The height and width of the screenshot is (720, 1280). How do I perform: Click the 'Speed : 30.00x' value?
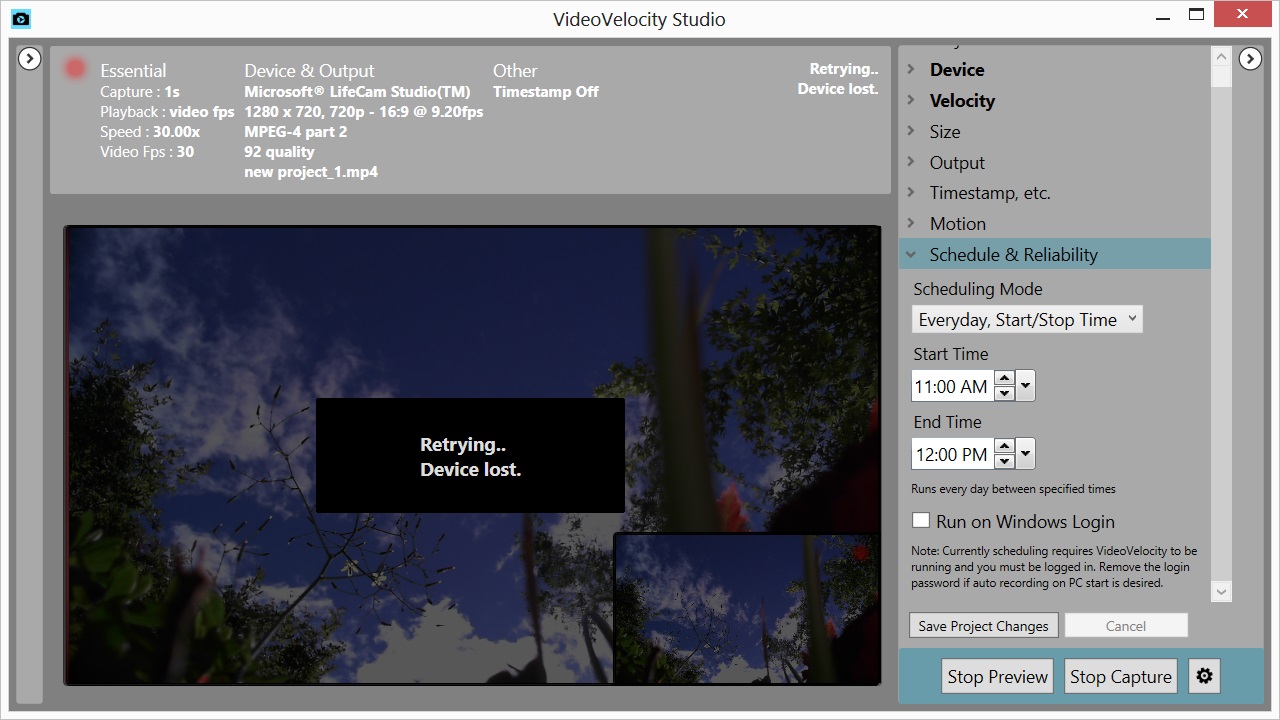(150, 132)
